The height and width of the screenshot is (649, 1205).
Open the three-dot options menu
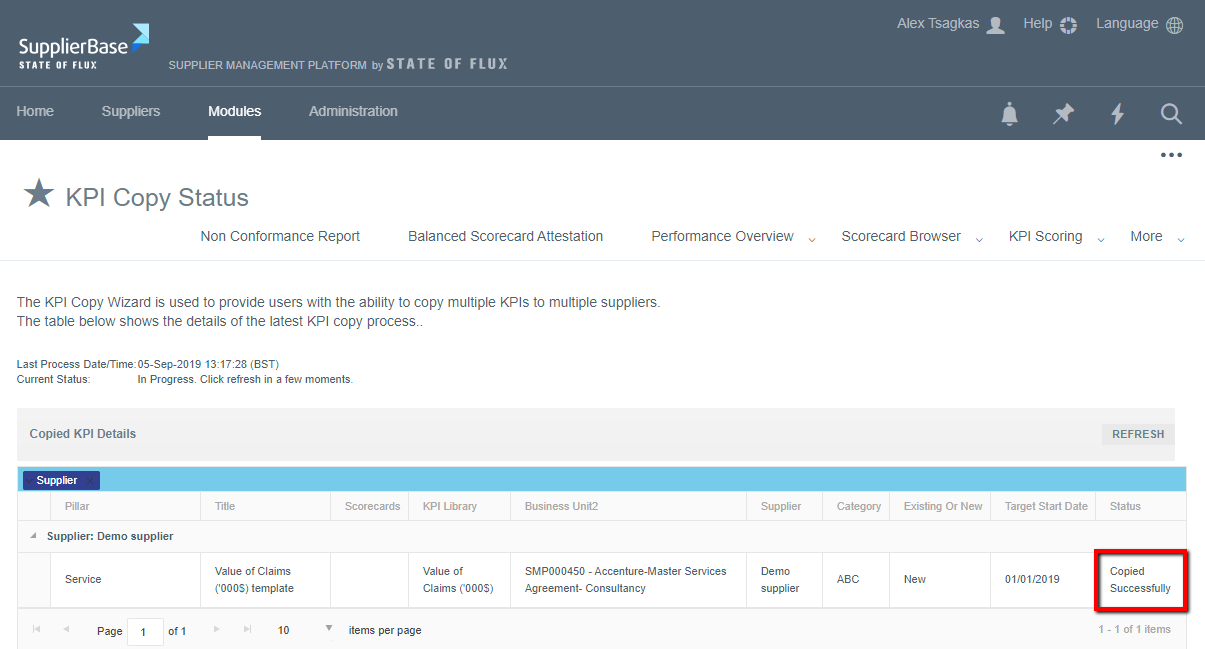1171,155
